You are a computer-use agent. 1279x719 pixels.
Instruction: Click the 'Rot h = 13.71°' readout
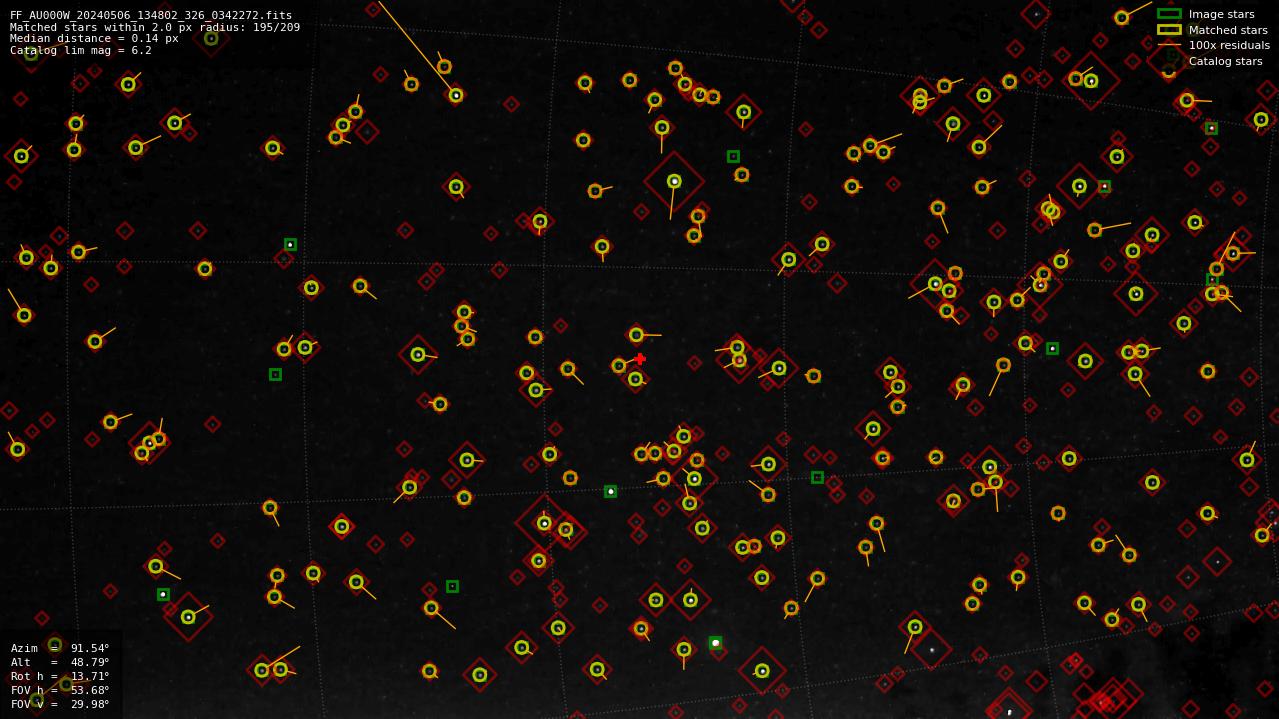click(60, 676)
